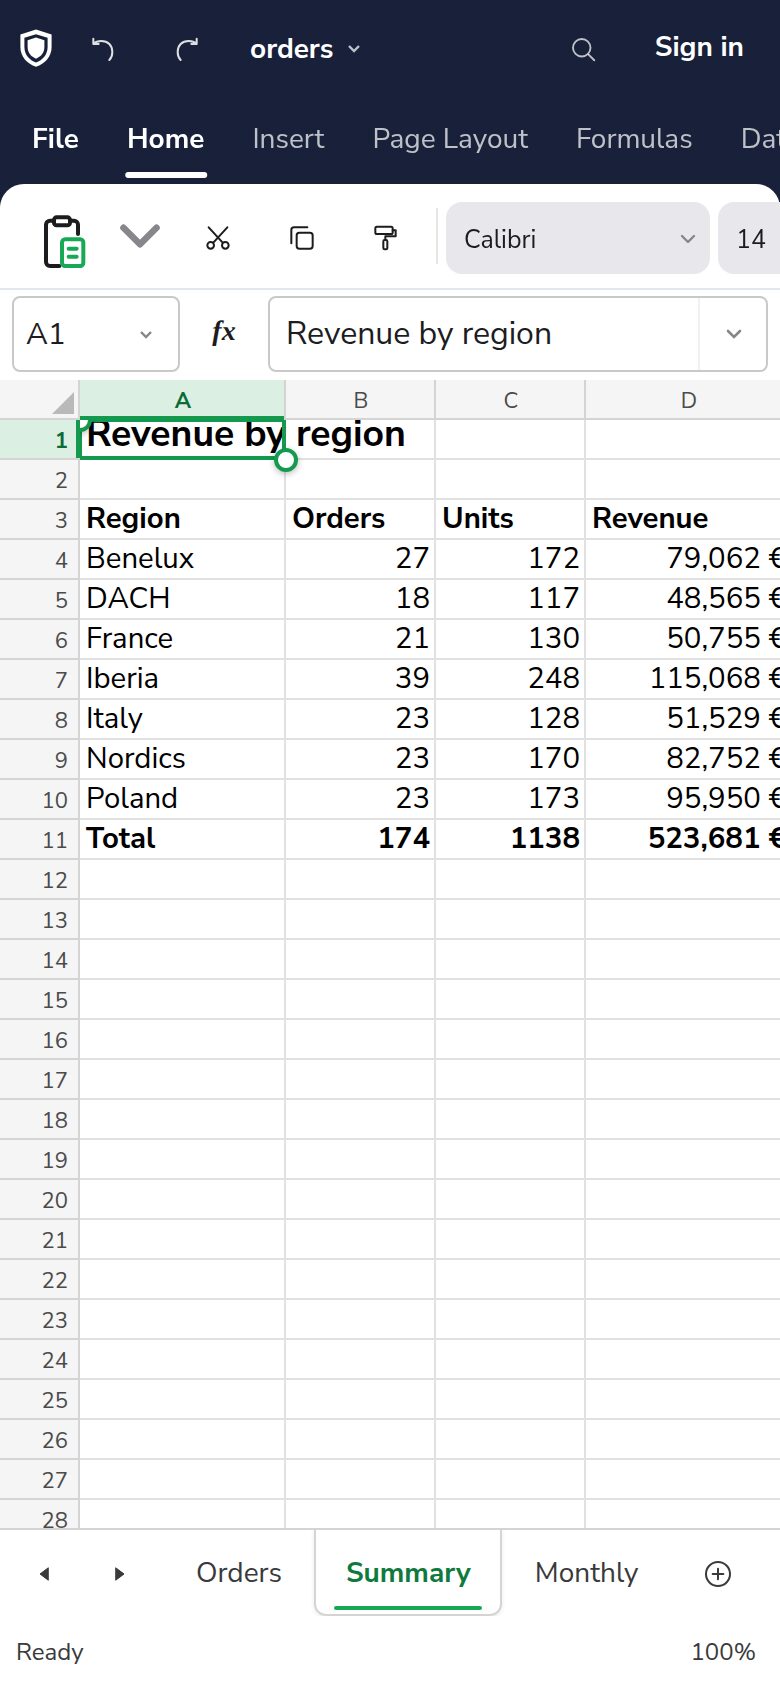The height and width of the screenshot is (1688, 780).
Task: Undo the last action
Action: (x=103, y=48)
